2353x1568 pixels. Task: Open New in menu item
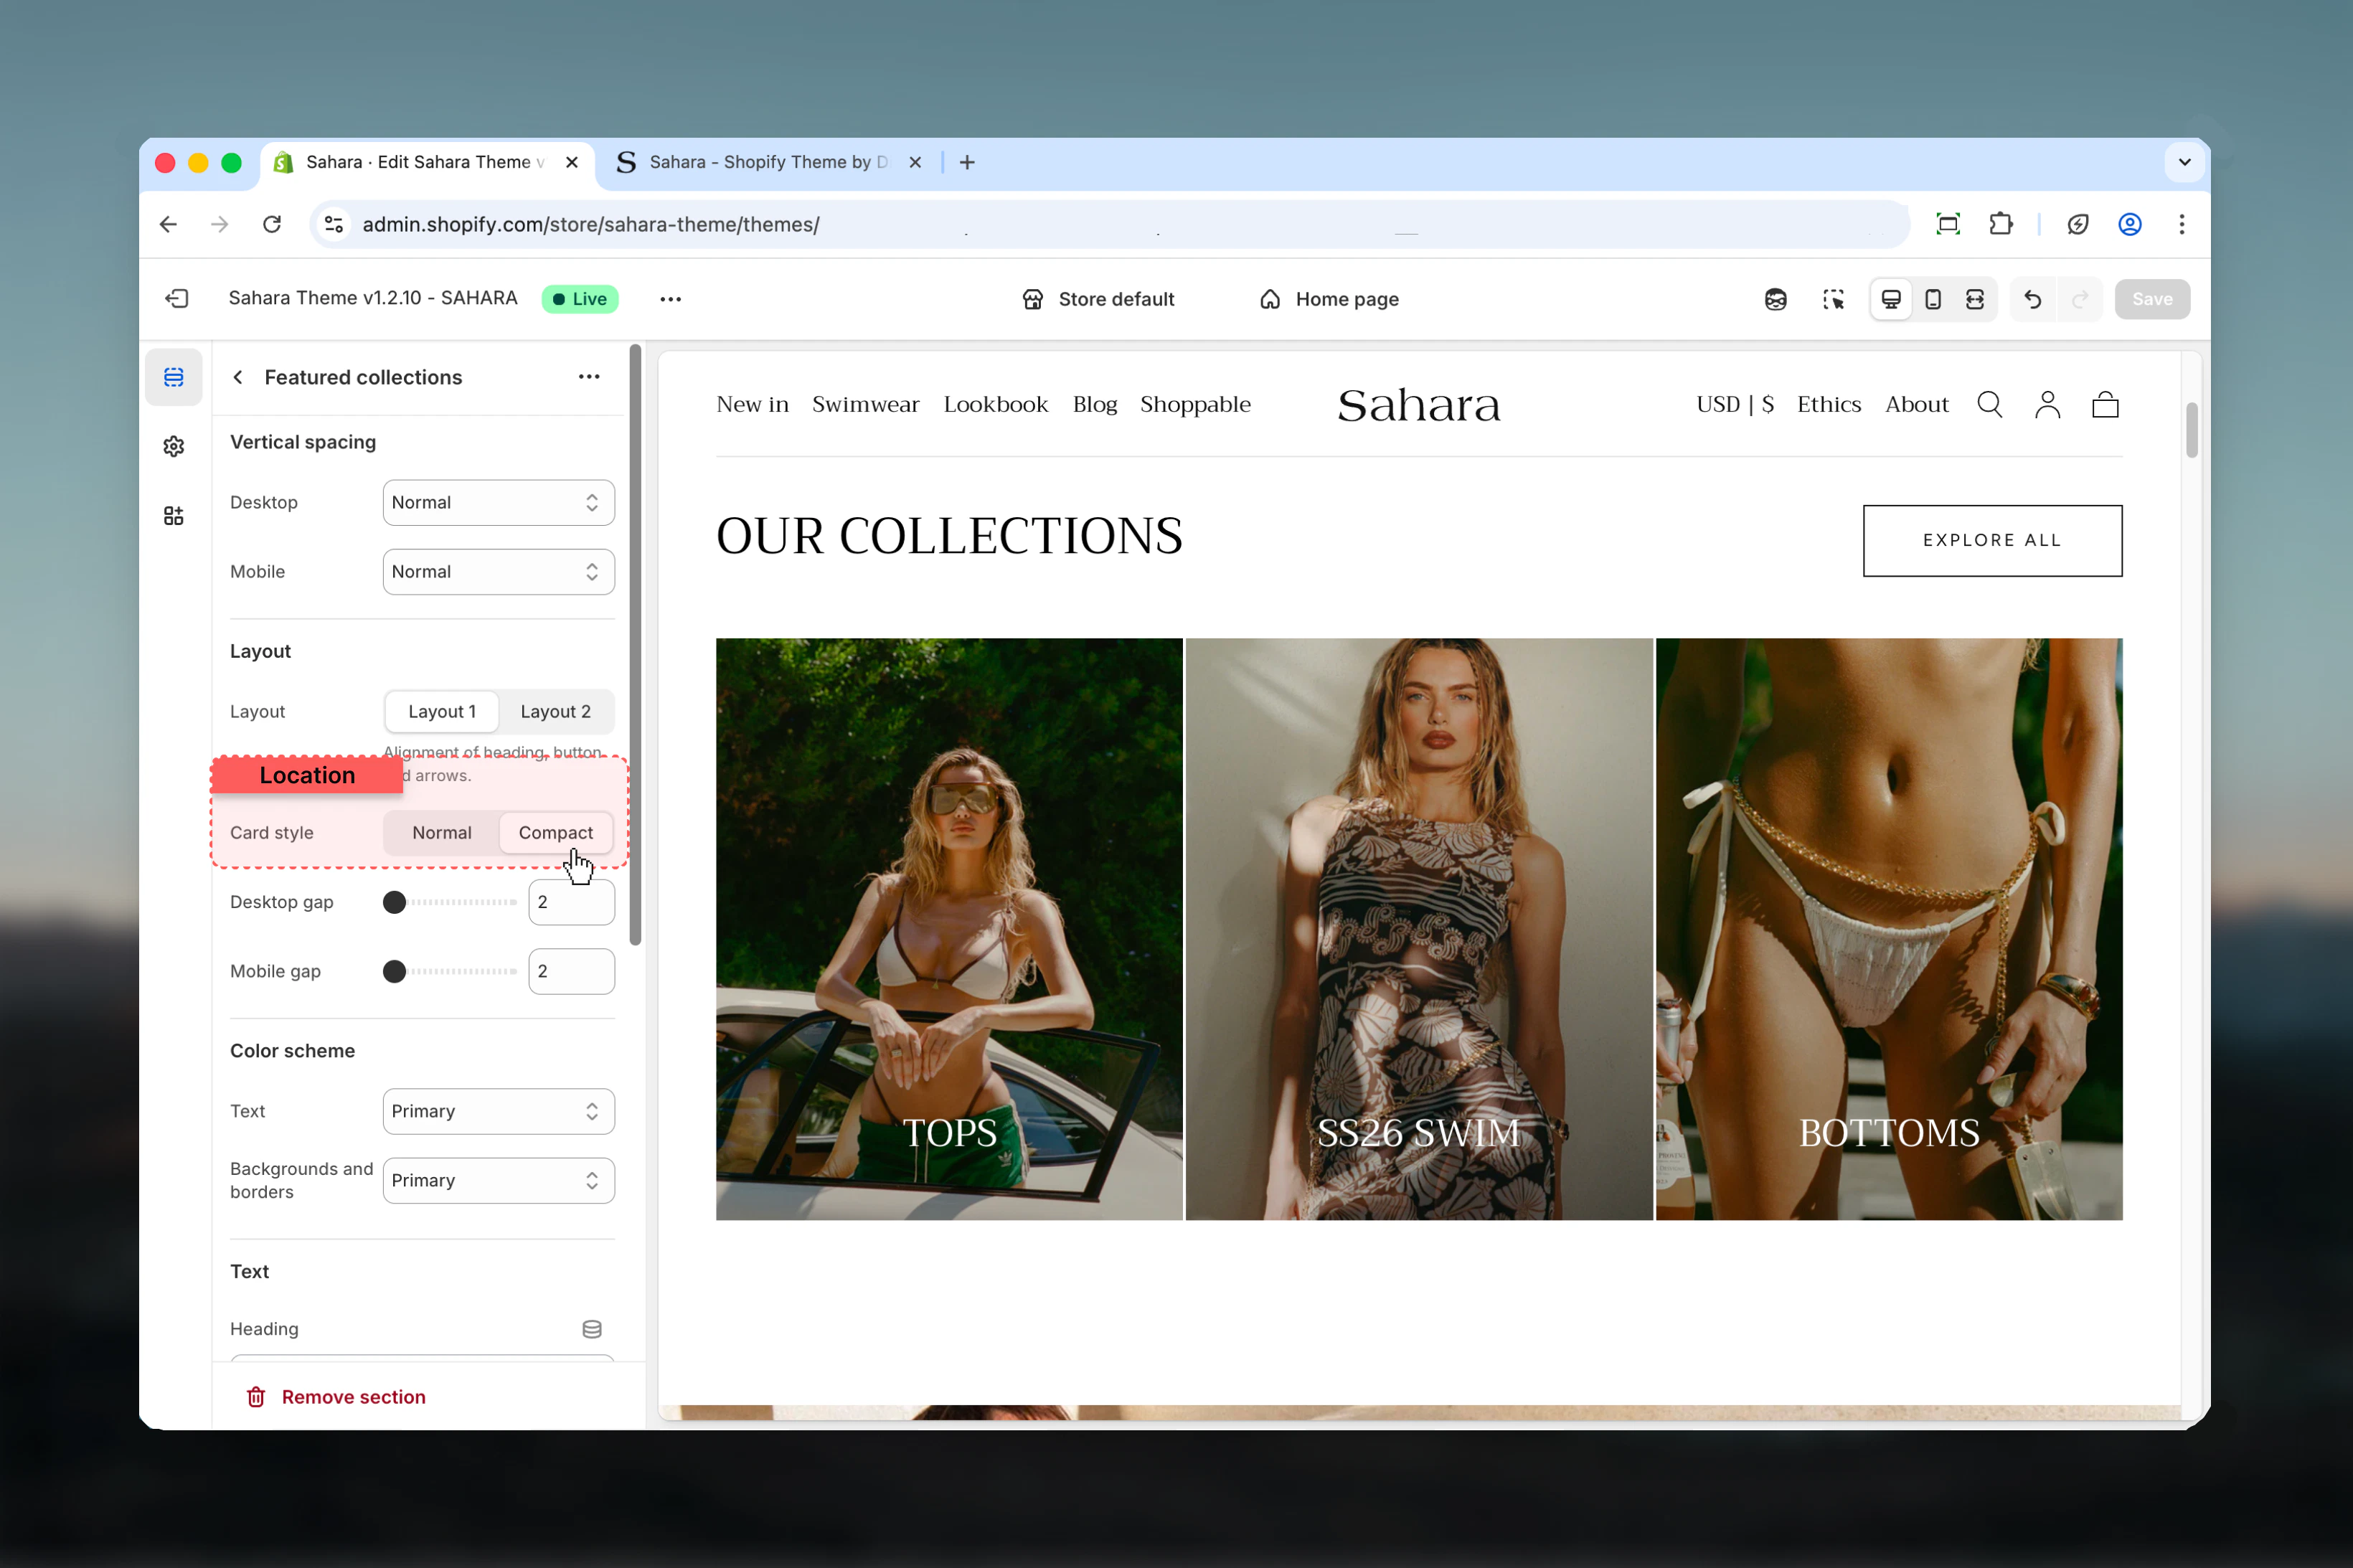coord(753,404)
